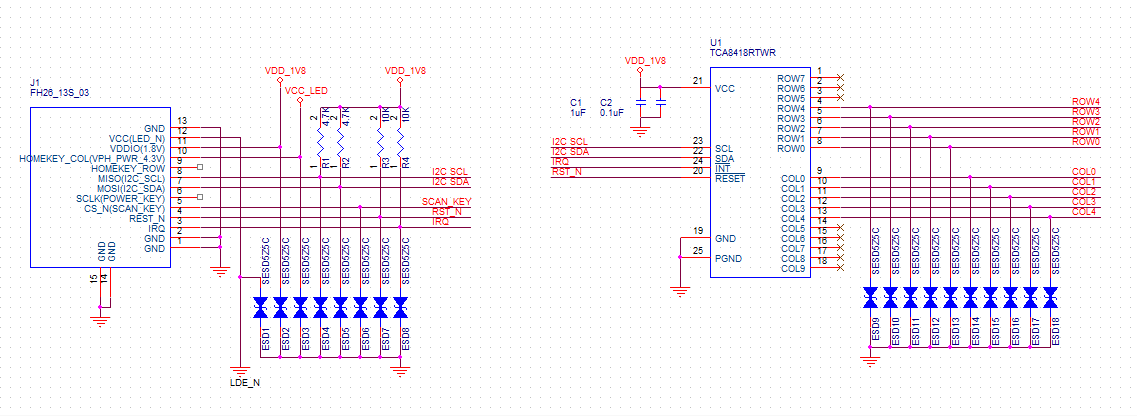Click the REST_N pin name on J1
Viewport: 1137px width, 416px height.
(147, 218)
